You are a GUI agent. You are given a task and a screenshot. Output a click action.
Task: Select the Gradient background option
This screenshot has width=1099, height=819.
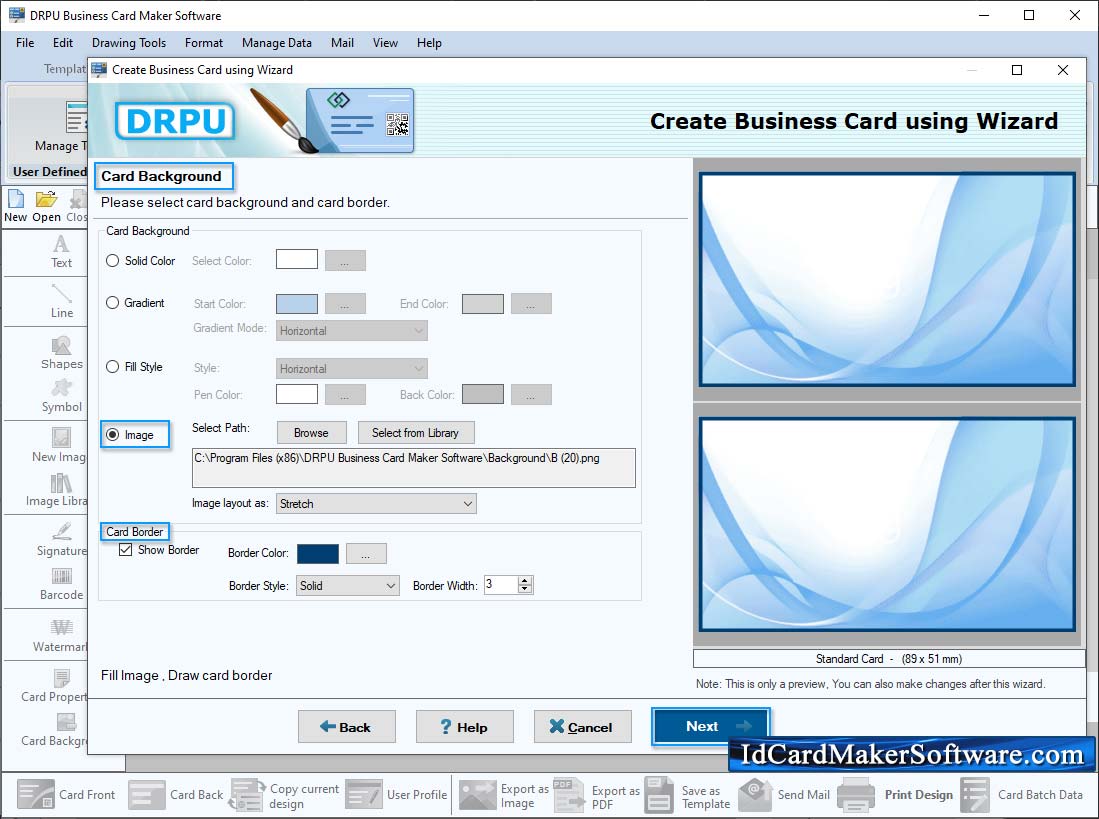tap(112, 303)
